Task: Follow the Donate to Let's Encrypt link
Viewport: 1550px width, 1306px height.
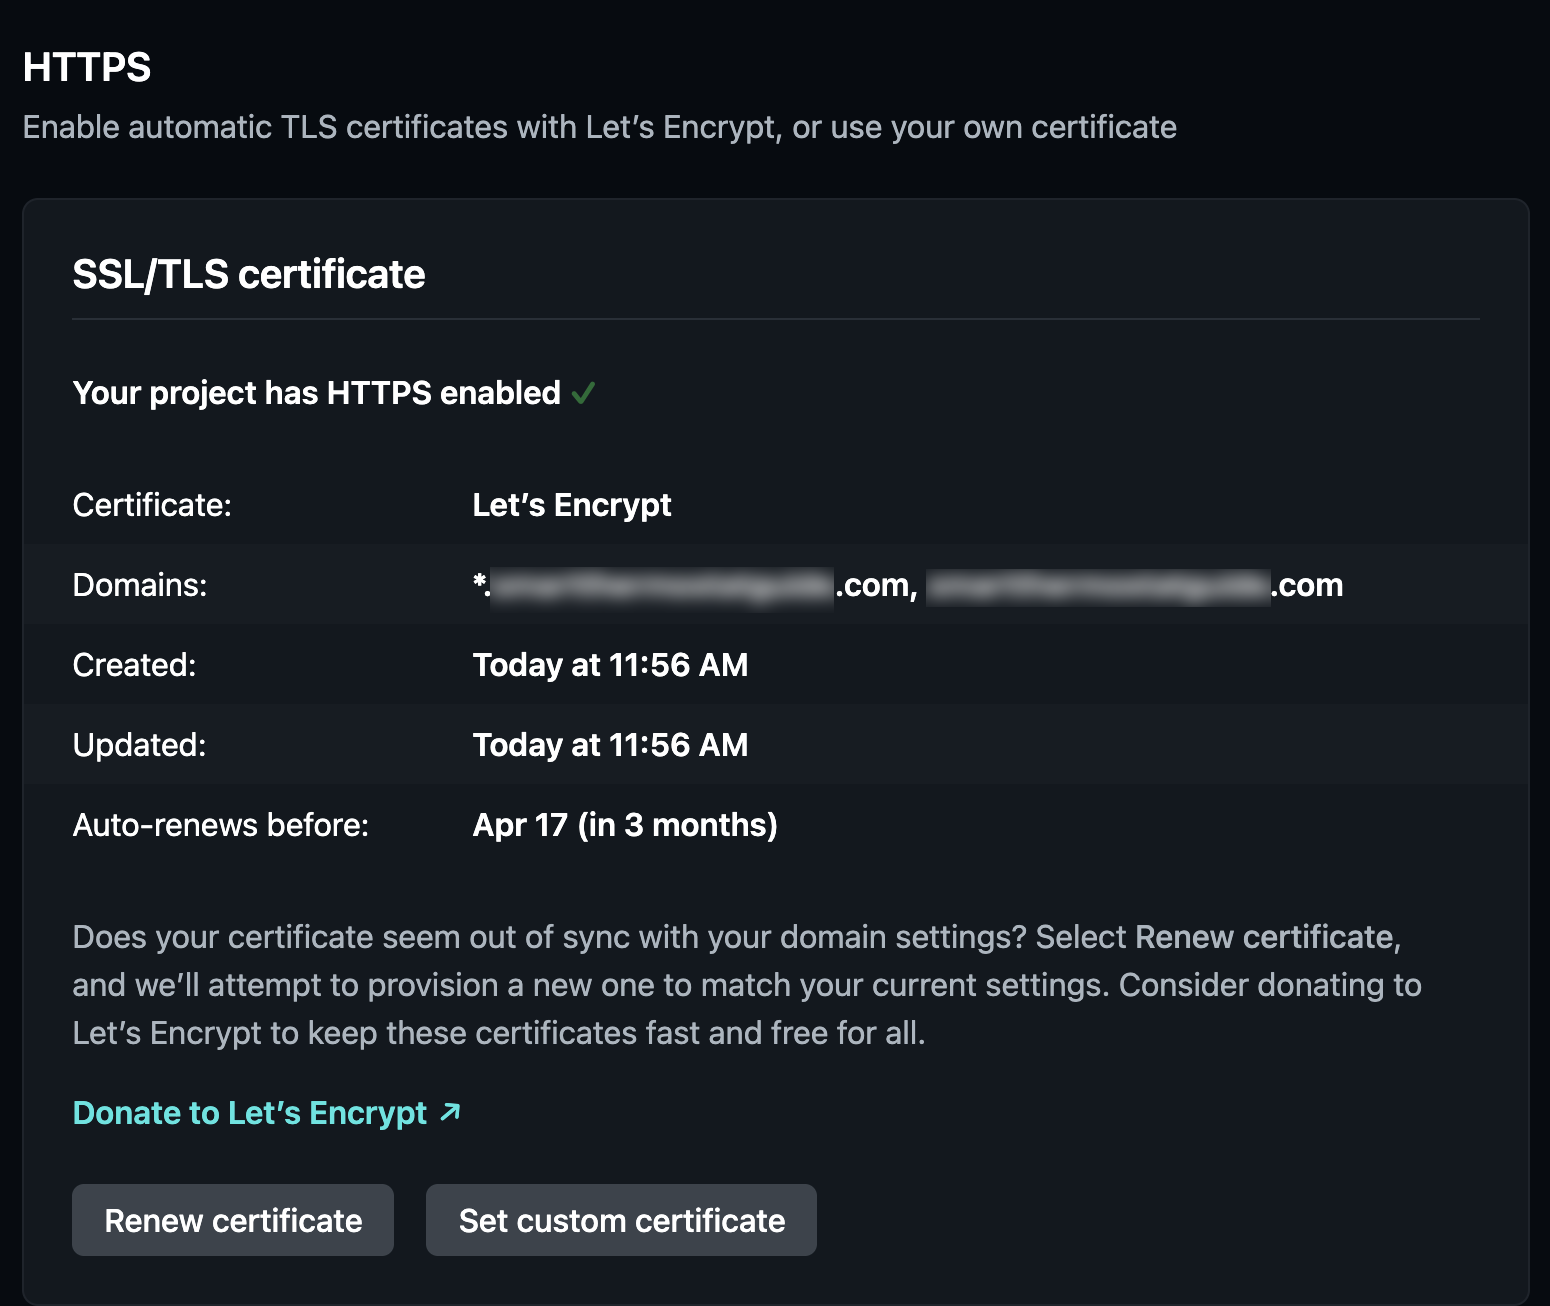Action: [250, 1113]
